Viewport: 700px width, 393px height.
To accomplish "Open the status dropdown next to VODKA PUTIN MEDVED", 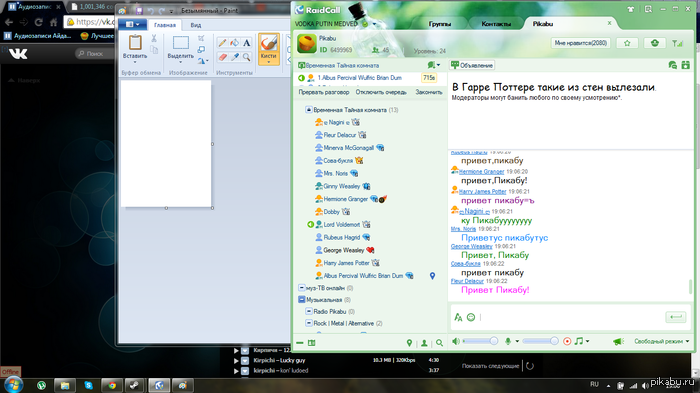I will (x=375, y=24).
